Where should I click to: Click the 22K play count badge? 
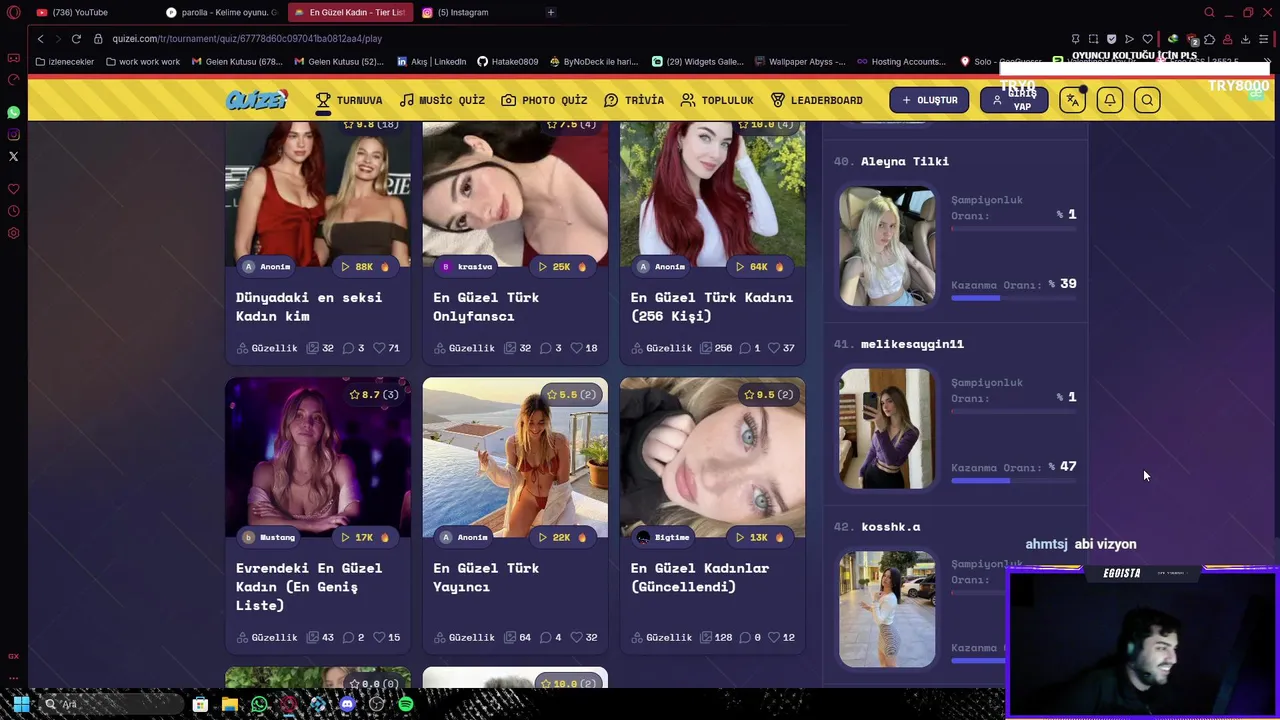coord(562,537)
